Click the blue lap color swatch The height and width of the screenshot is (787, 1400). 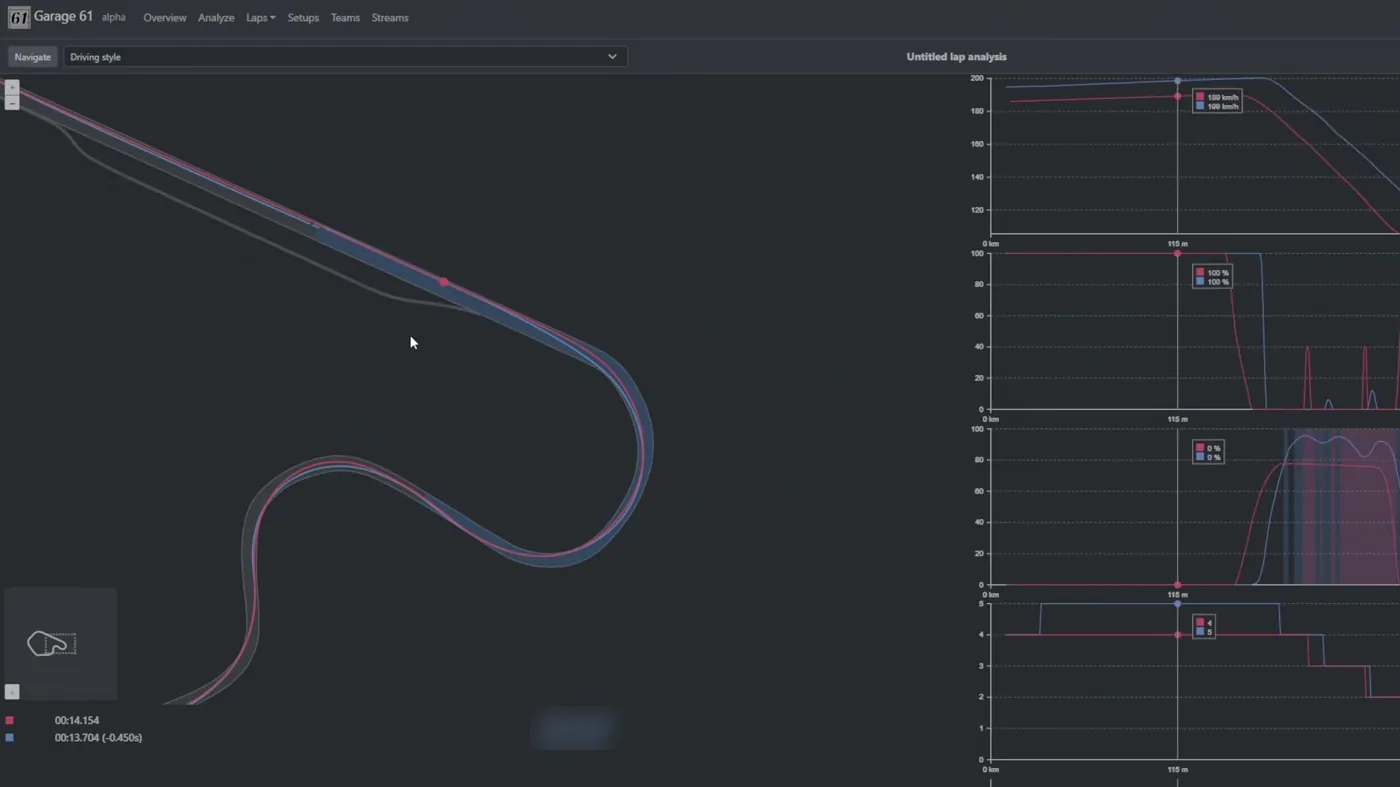[x=10, y=738]
